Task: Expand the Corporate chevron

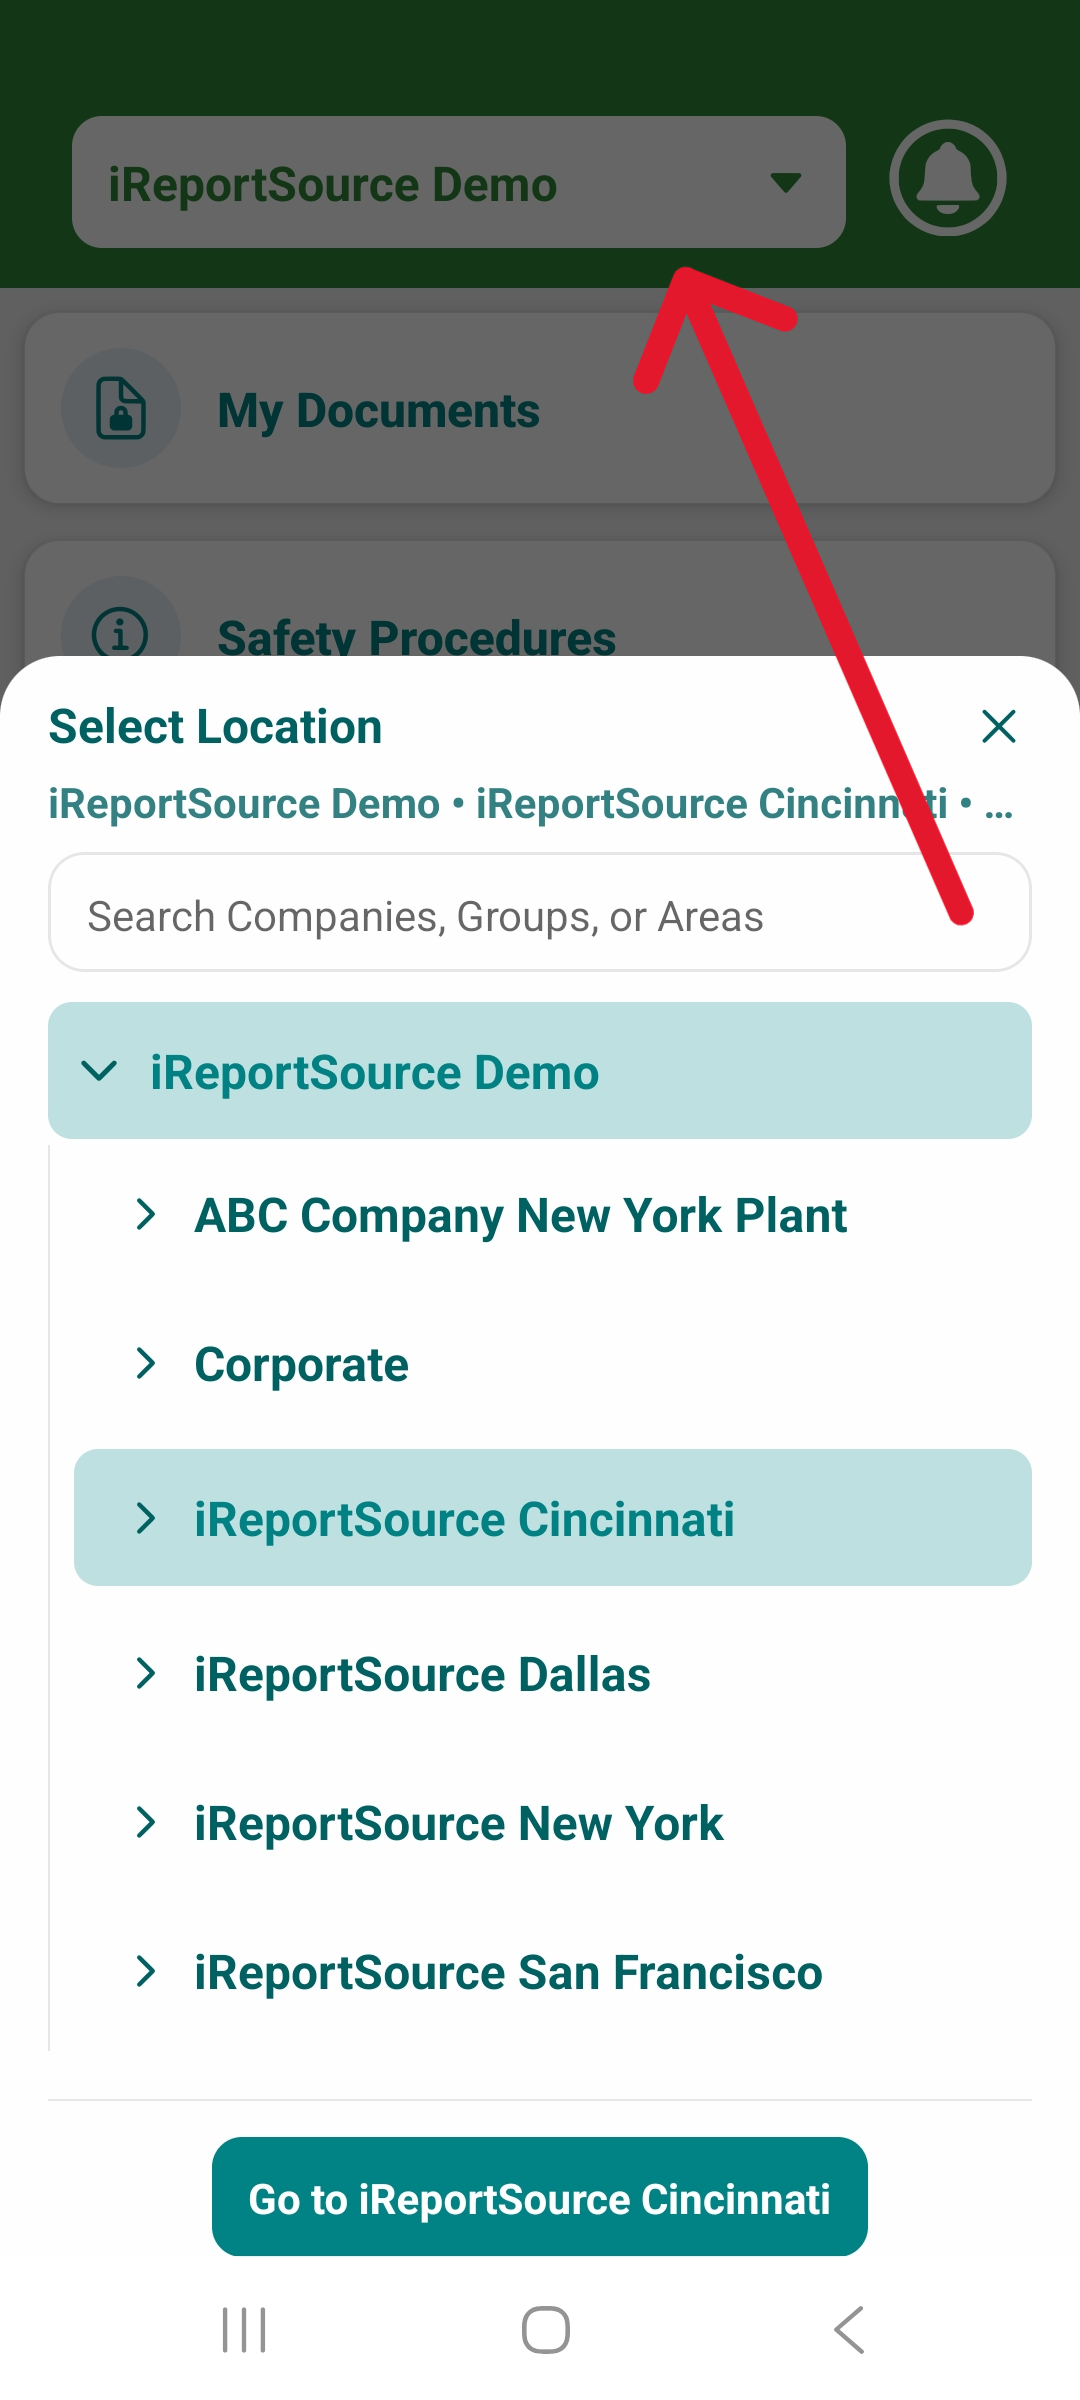Action: click(146, 1363)
